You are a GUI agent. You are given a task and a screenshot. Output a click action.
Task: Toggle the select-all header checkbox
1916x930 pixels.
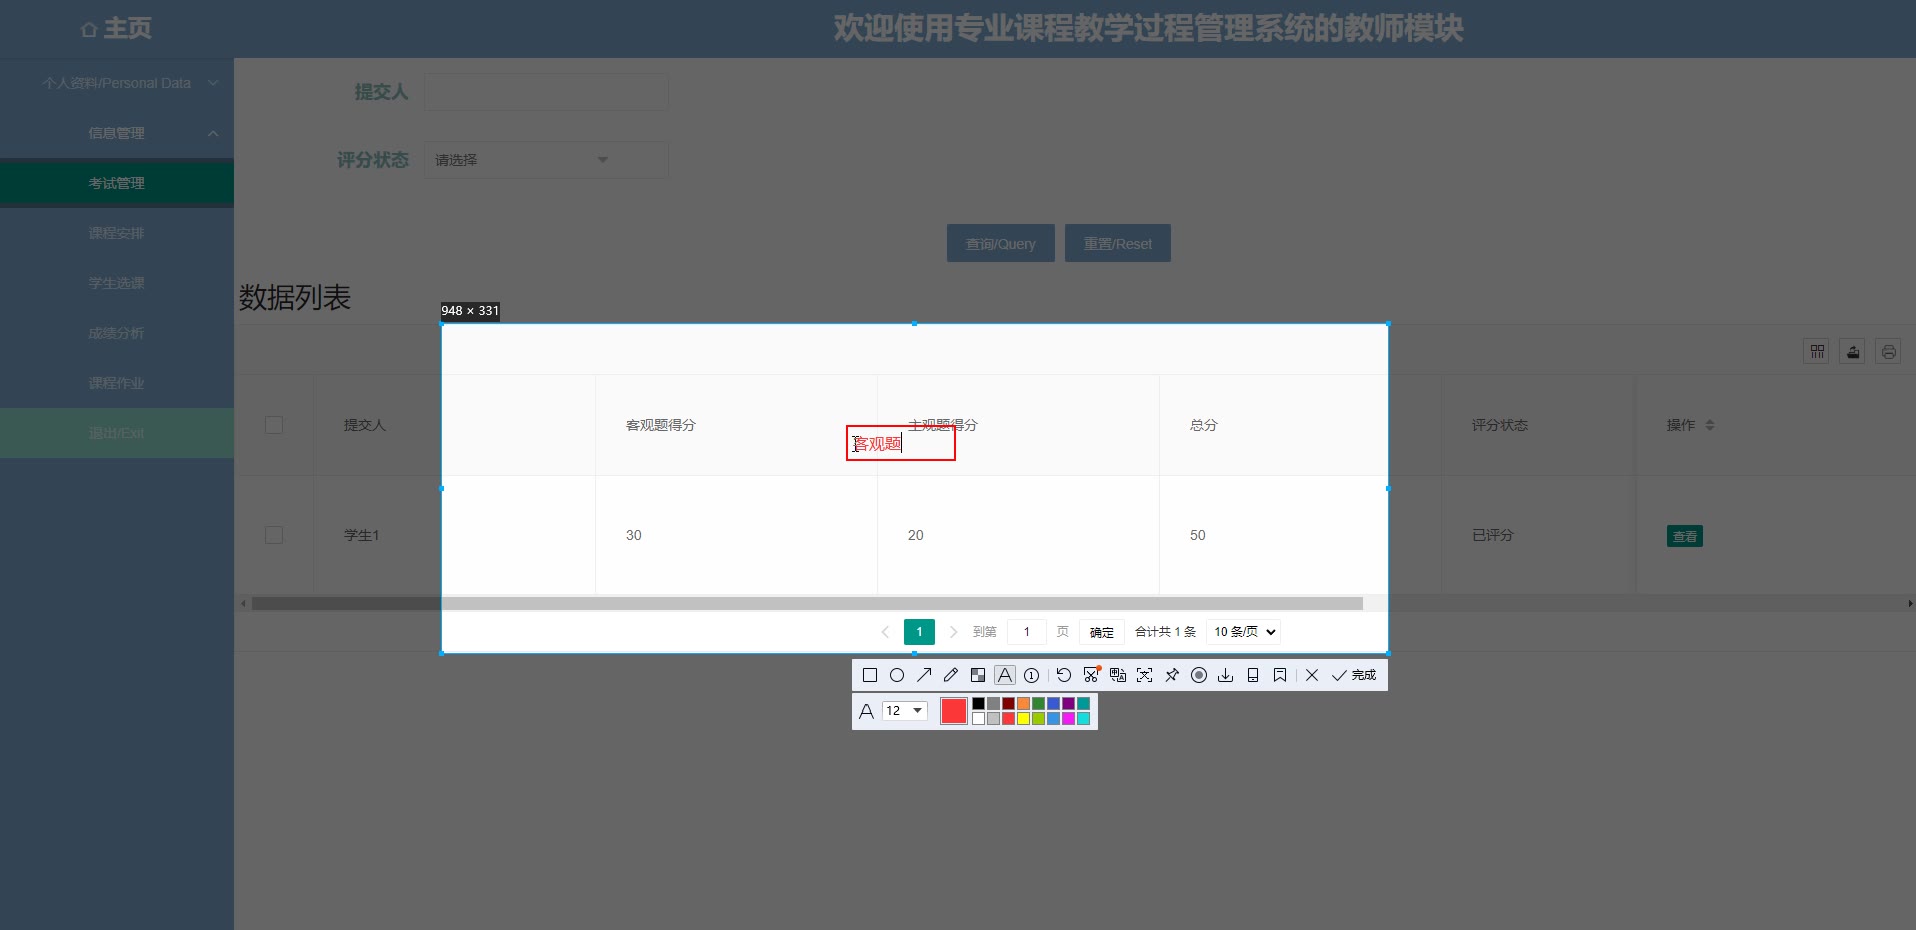tap(274, 425)
